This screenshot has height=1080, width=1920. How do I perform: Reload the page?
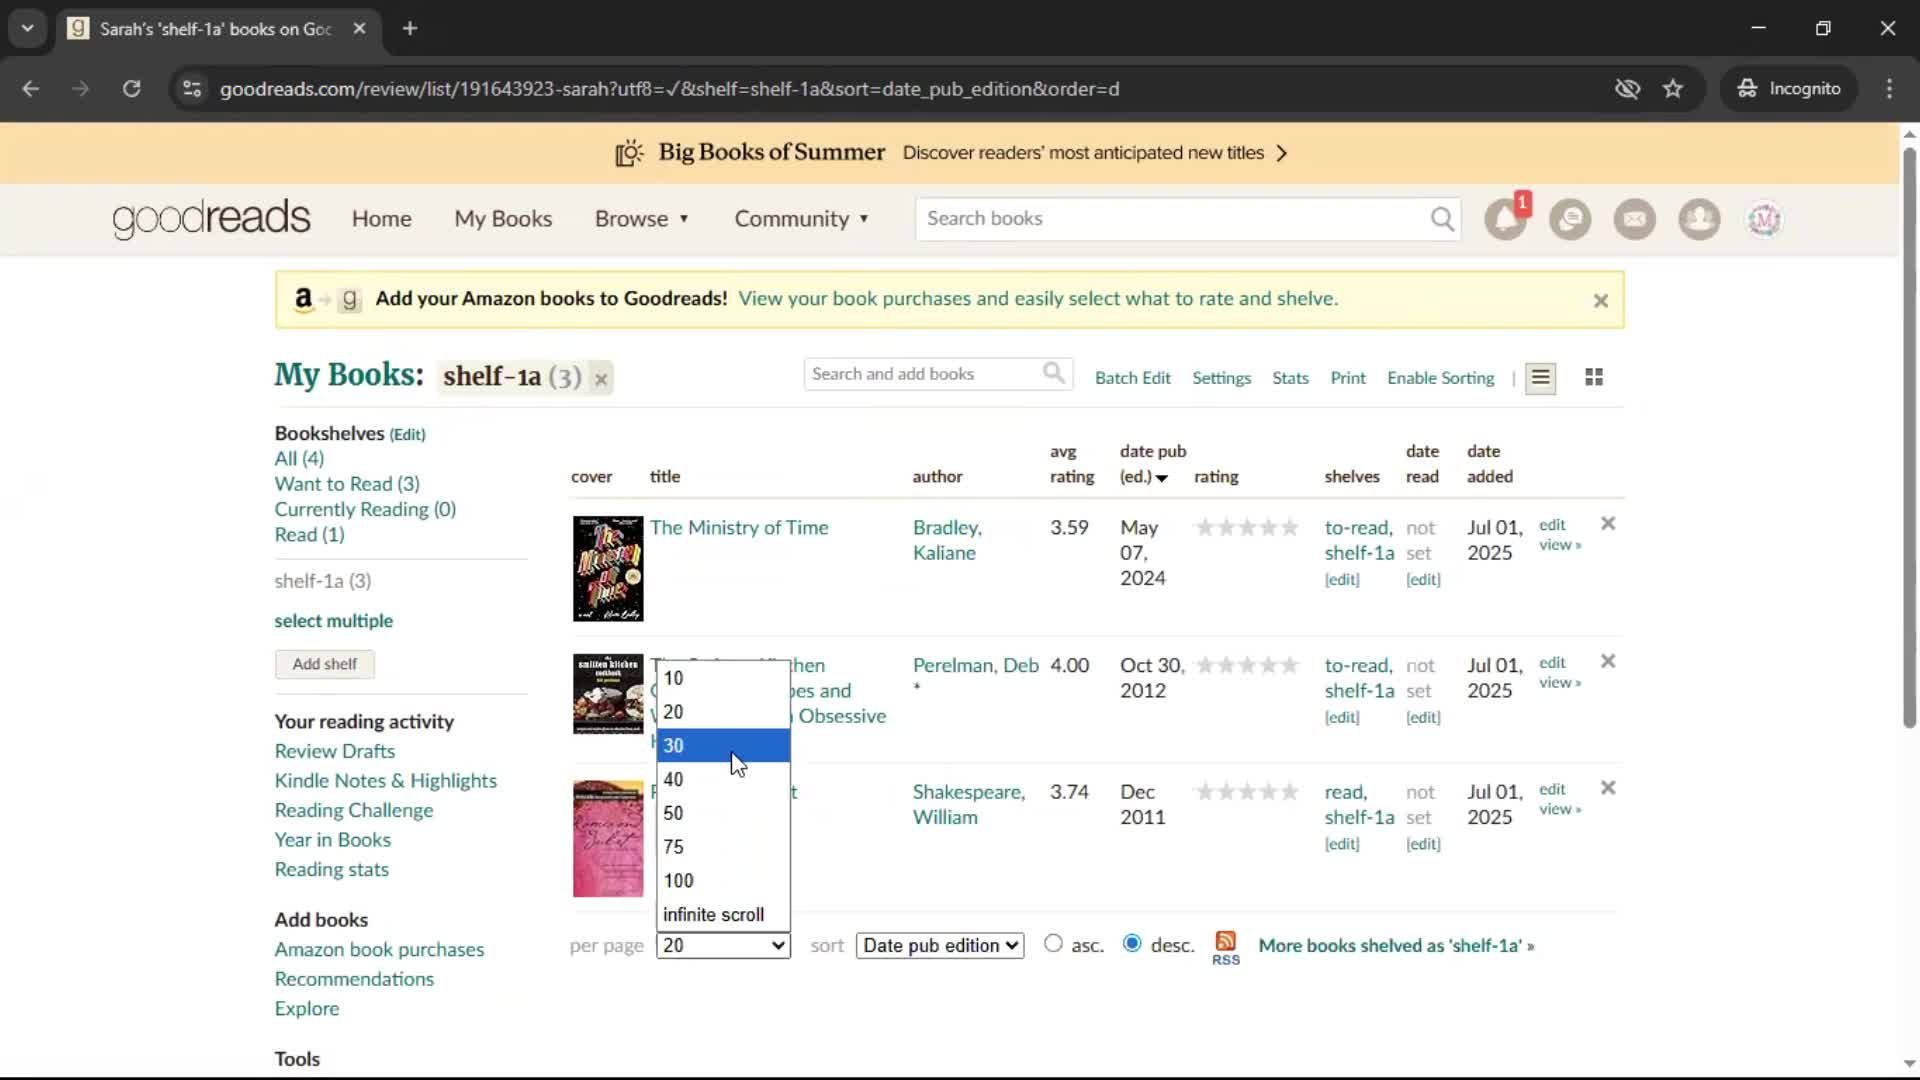(132, 89)
